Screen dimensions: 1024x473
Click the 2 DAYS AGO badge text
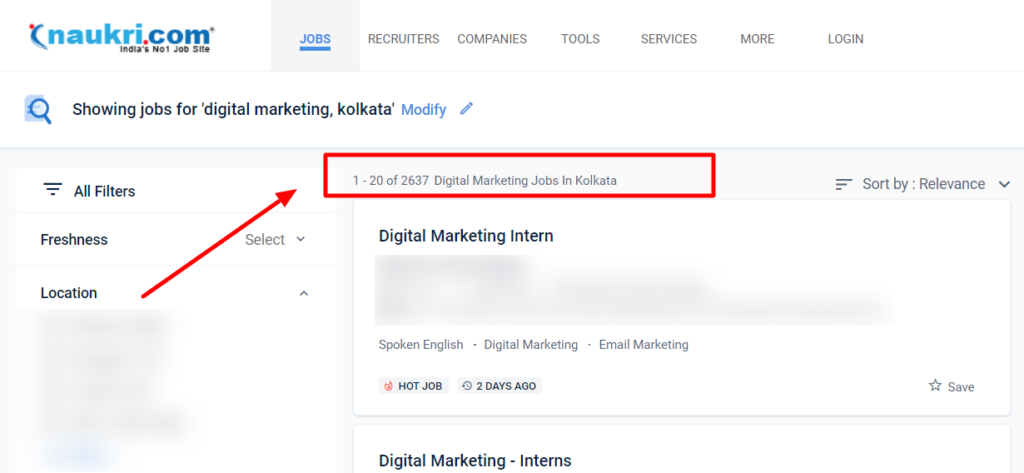click(x=506, y=386)
